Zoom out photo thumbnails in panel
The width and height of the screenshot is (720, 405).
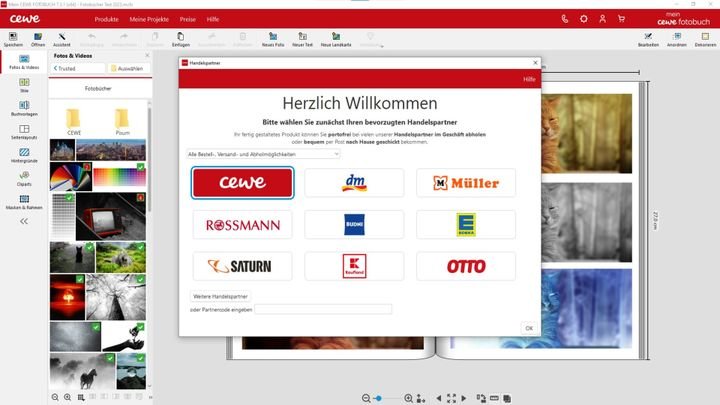point(55,397)
